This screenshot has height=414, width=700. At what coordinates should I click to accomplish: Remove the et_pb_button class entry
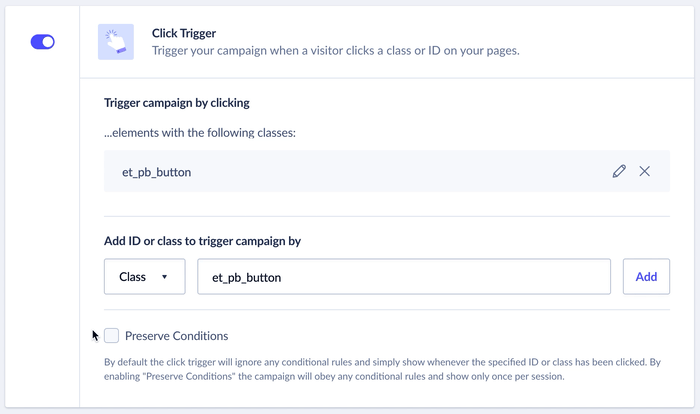point(645,171)
